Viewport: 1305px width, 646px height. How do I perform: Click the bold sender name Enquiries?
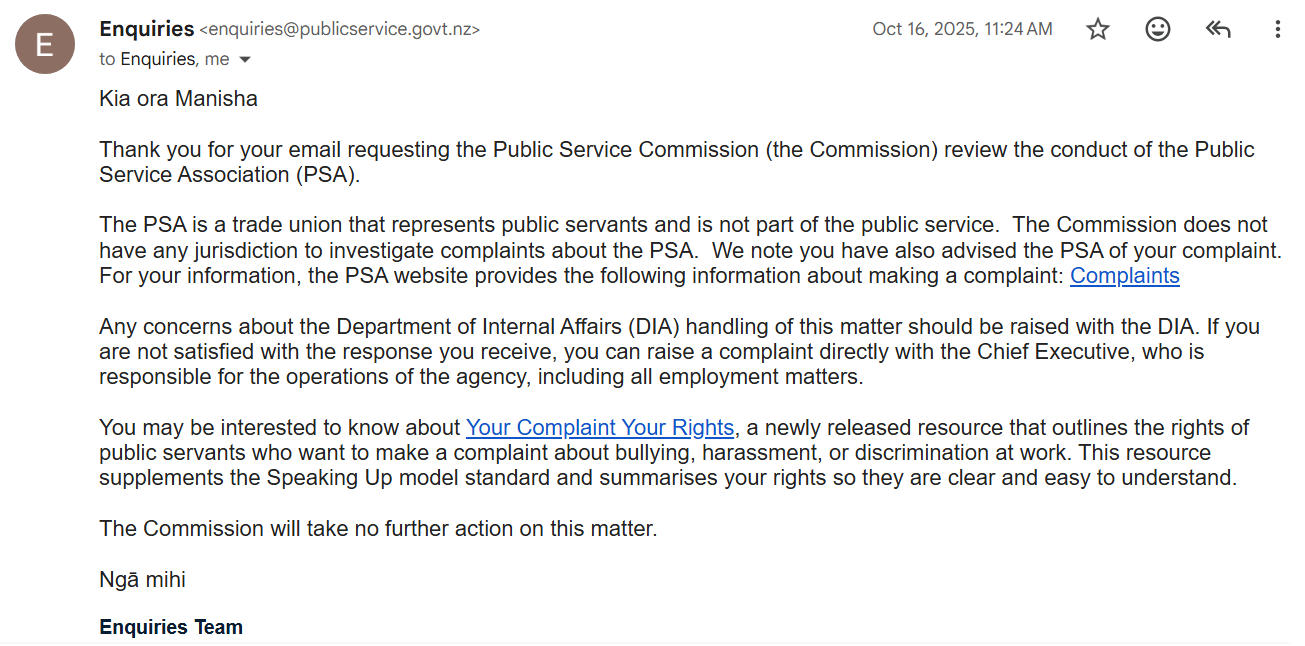147,29
